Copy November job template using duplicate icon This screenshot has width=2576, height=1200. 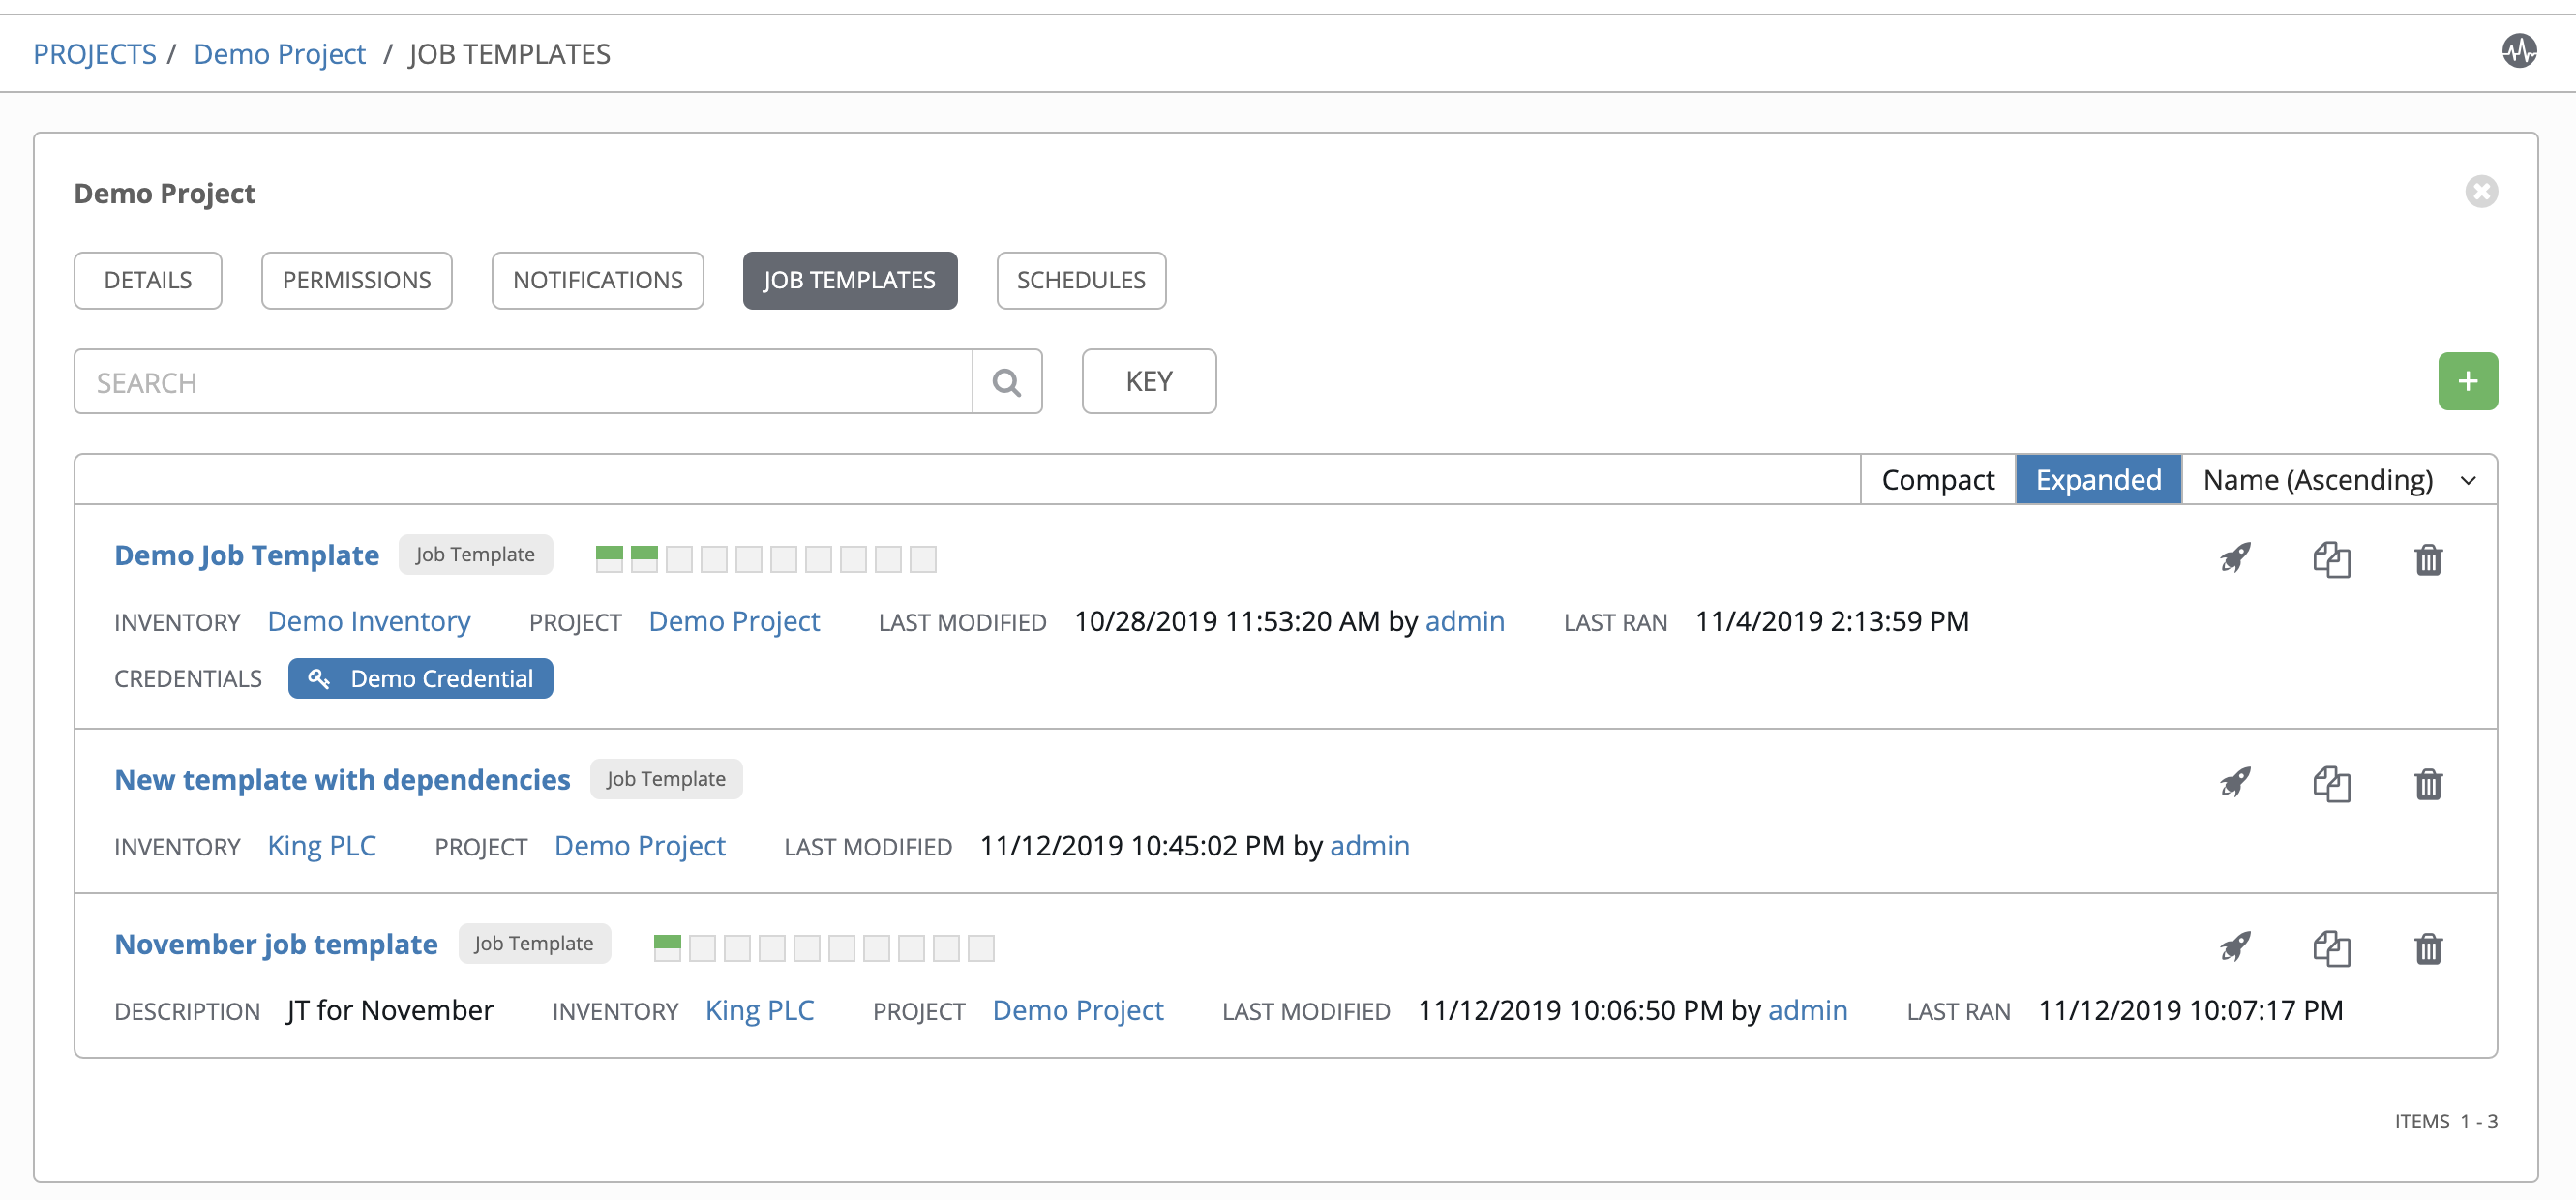pyautogui.click(x=2331, y=946)
